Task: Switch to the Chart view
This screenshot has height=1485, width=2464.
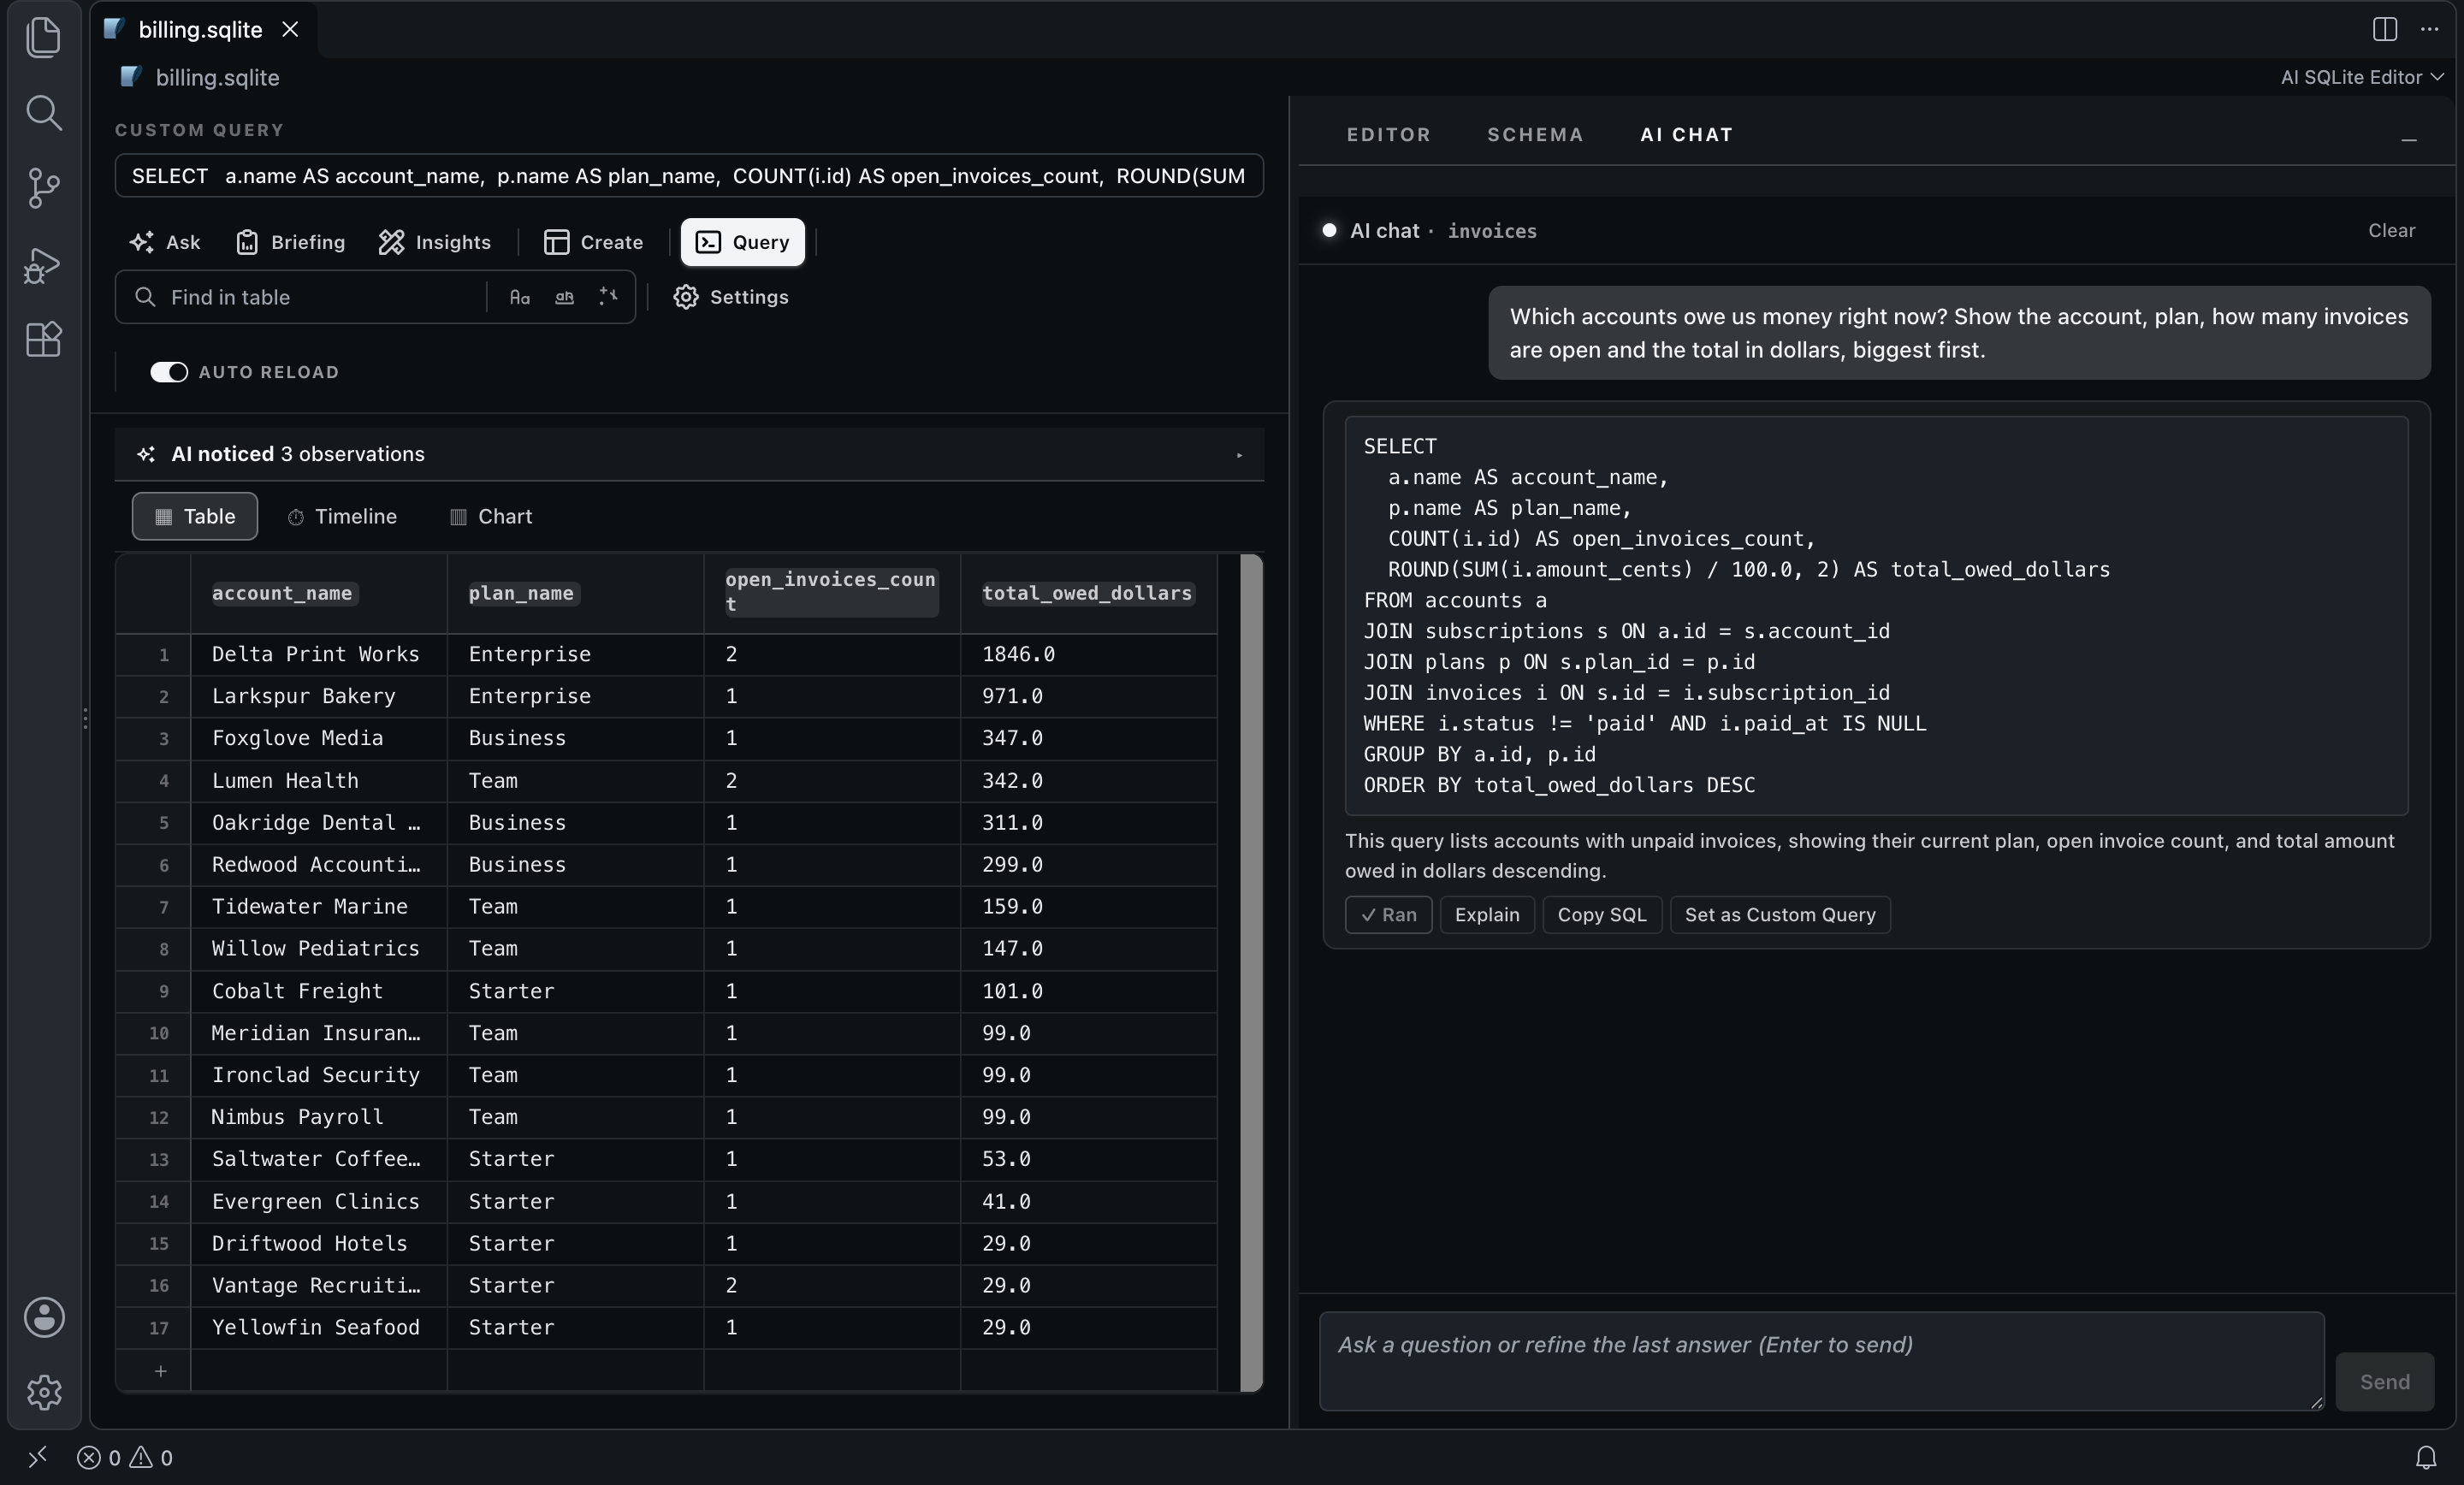Action: tap(491, 516)
